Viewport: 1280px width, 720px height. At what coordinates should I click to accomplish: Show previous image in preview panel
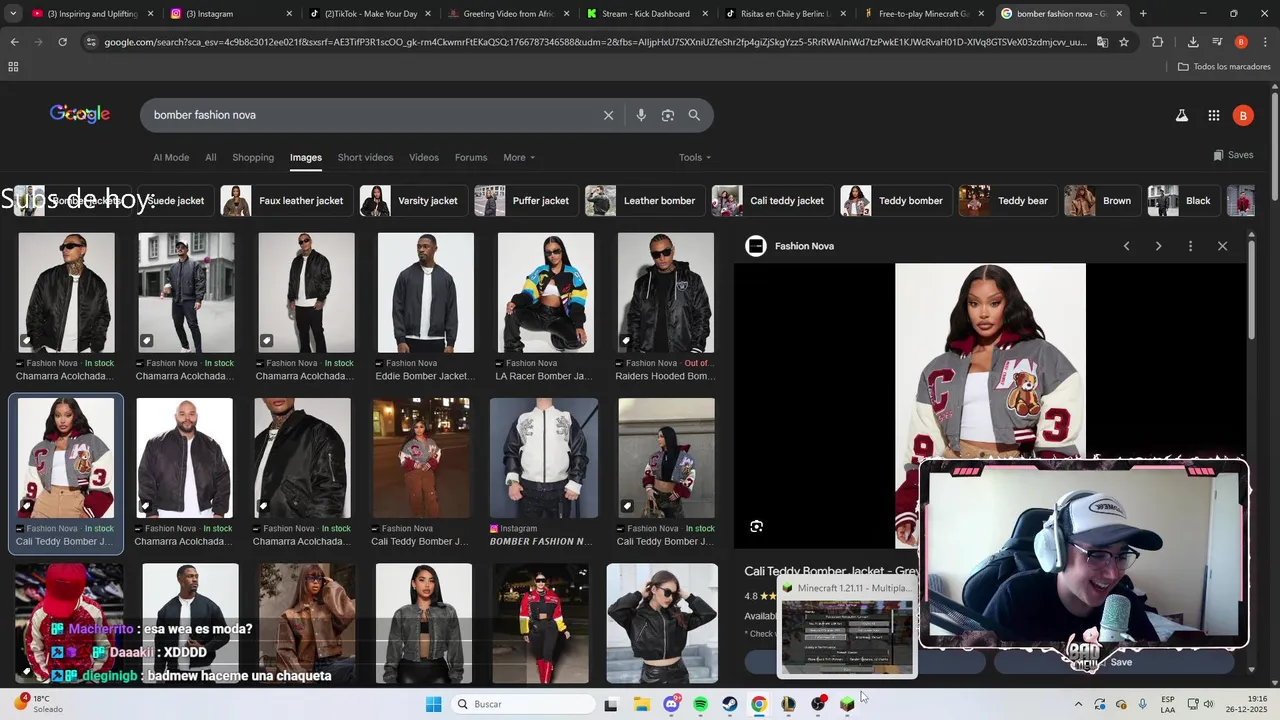1127,246
